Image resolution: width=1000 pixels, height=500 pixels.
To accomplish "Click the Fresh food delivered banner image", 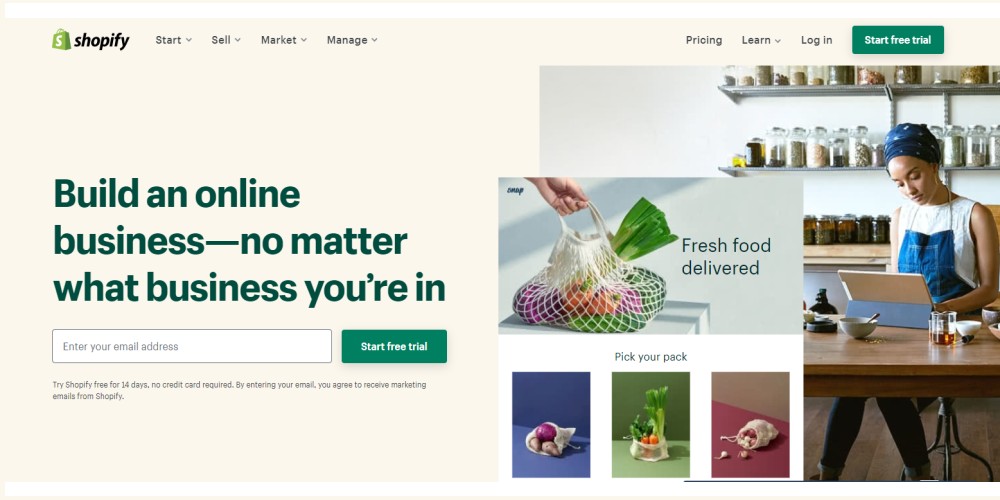I will coord(651,256).
